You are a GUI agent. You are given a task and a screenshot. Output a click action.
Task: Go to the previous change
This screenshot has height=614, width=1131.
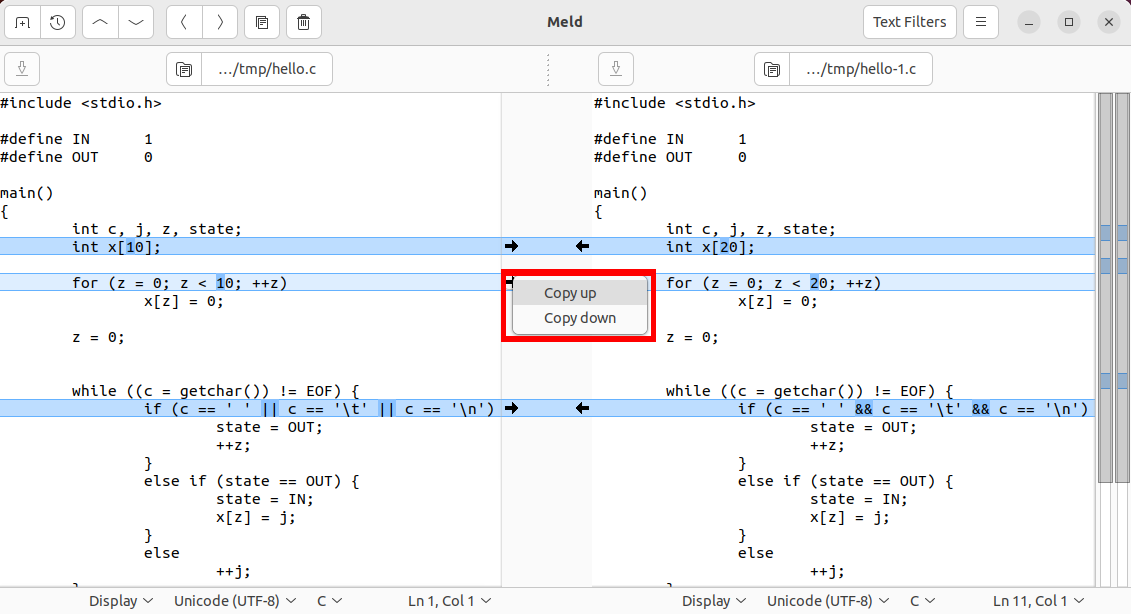tap(98, 21)
